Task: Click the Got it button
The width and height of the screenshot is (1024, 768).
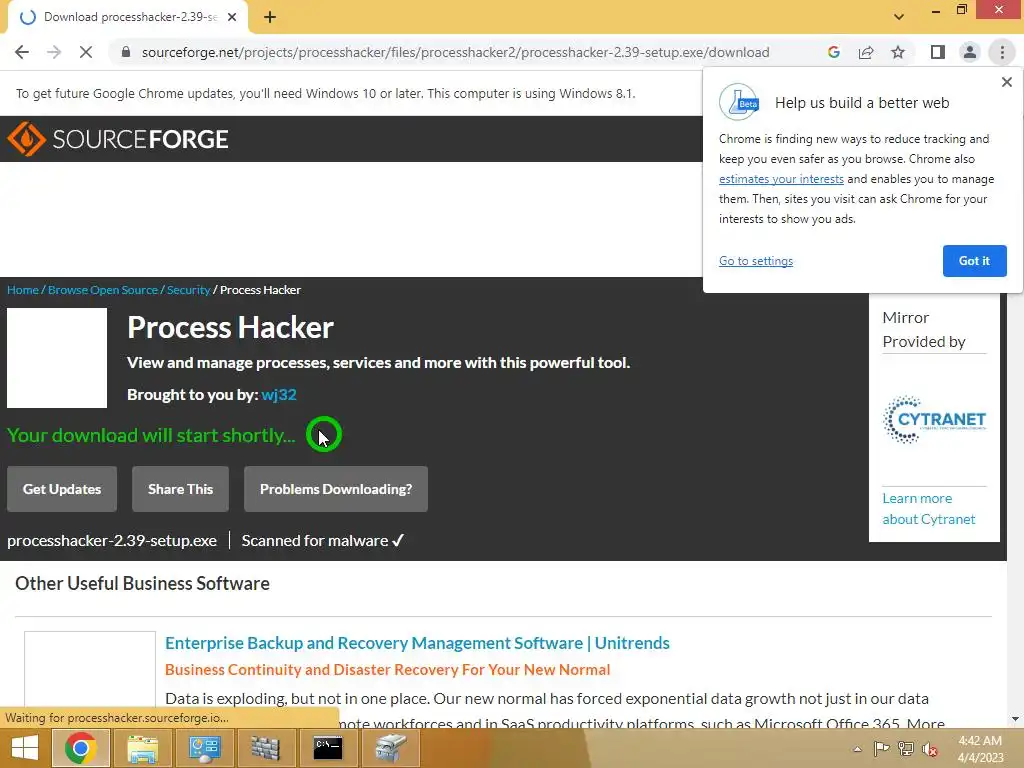Action: (x=974, y=261)
